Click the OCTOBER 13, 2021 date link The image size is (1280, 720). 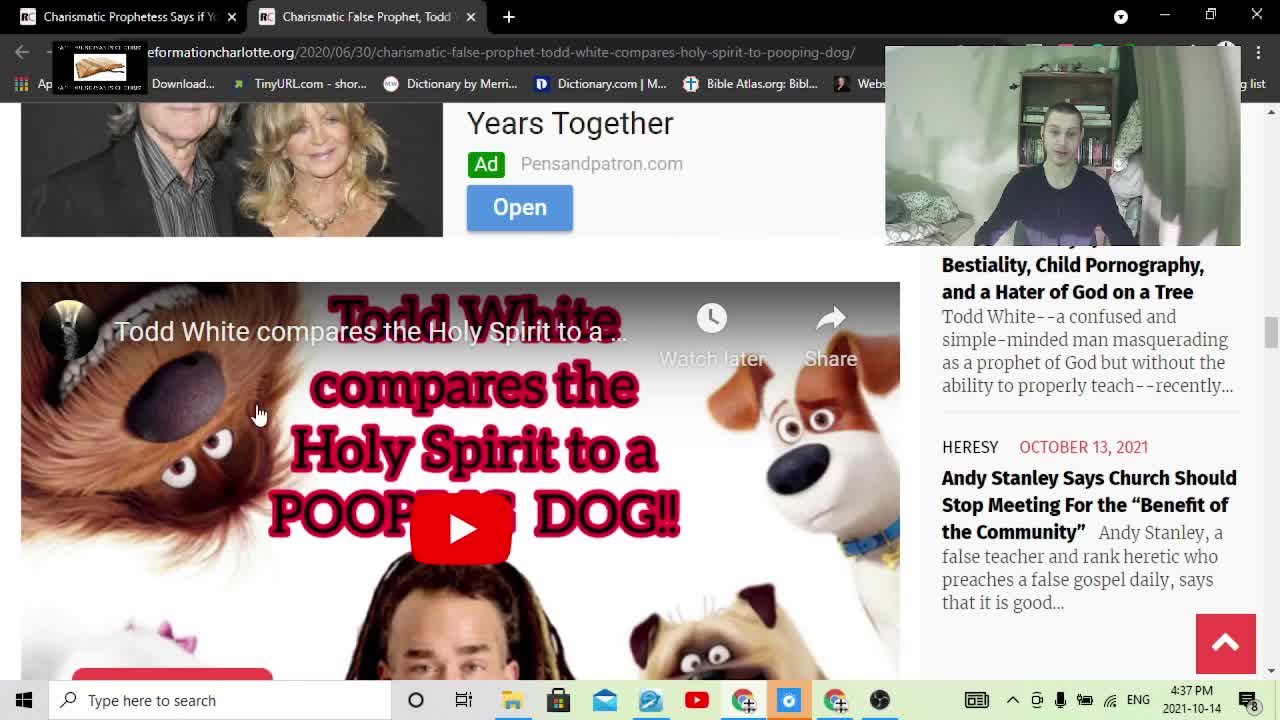(x=1084, y=447)
